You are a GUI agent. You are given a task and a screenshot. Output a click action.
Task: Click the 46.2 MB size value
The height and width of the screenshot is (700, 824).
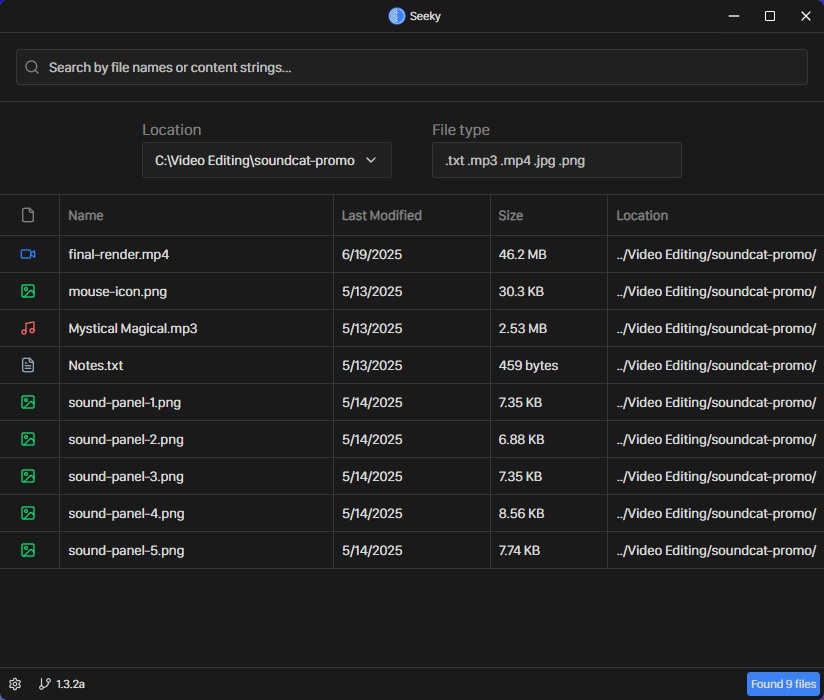coord(522,254)
